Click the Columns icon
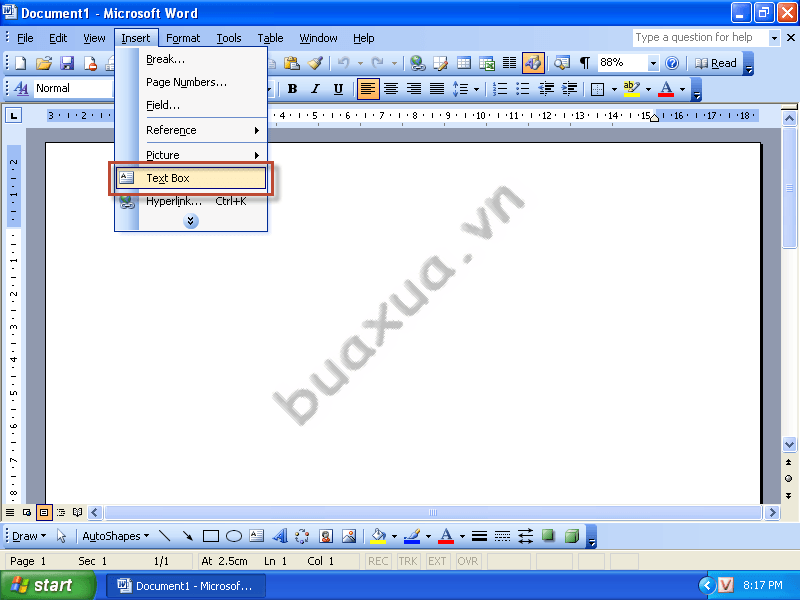The width and height of the screenshot is (800, 600). click(509, 63)
